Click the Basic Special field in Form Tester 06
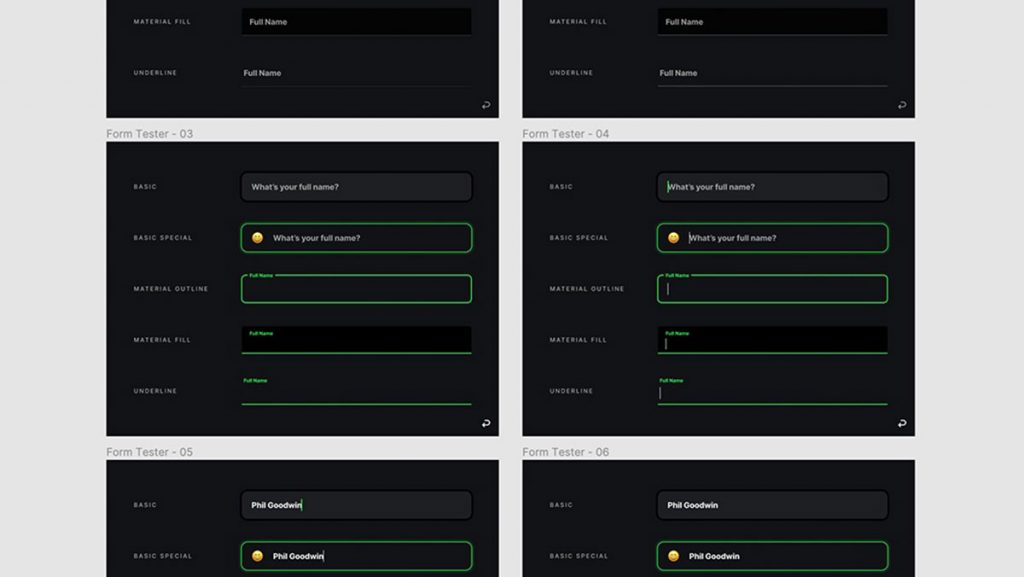This screenshot has width=1024, height=577. [x=772, y=556]
